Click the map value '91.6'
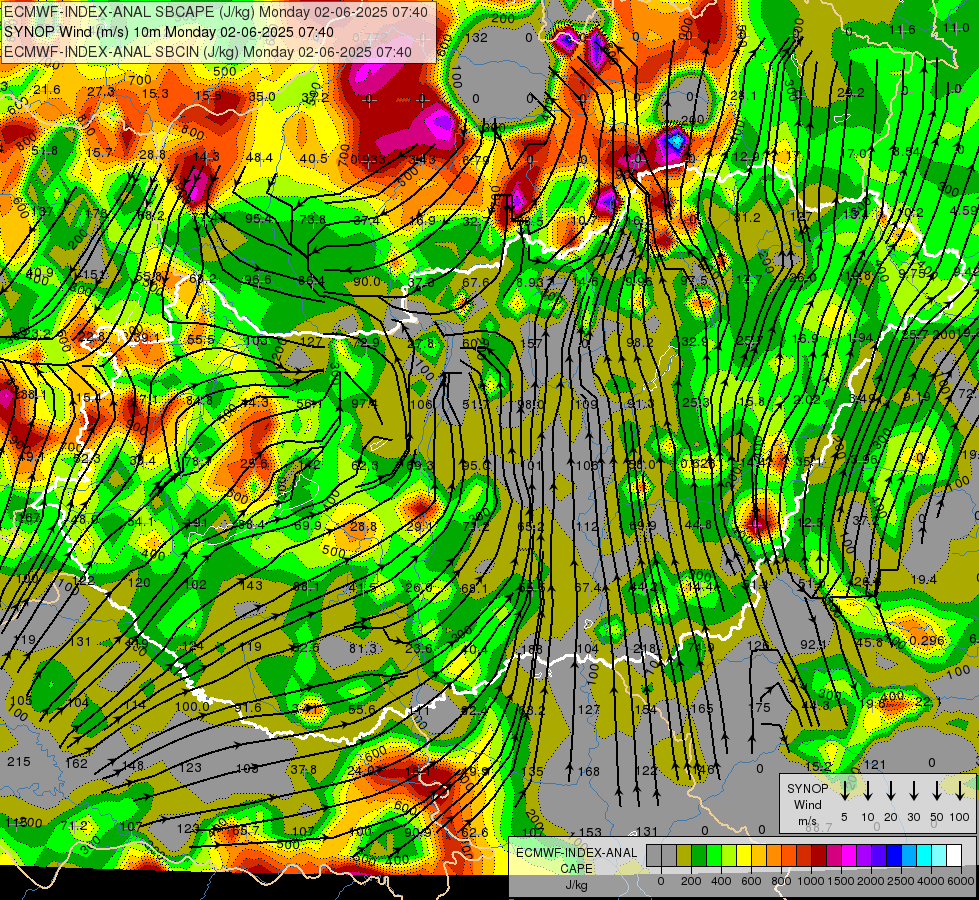Image resolution: width=979 pixels, height=900 pixels. click(248, 708)
